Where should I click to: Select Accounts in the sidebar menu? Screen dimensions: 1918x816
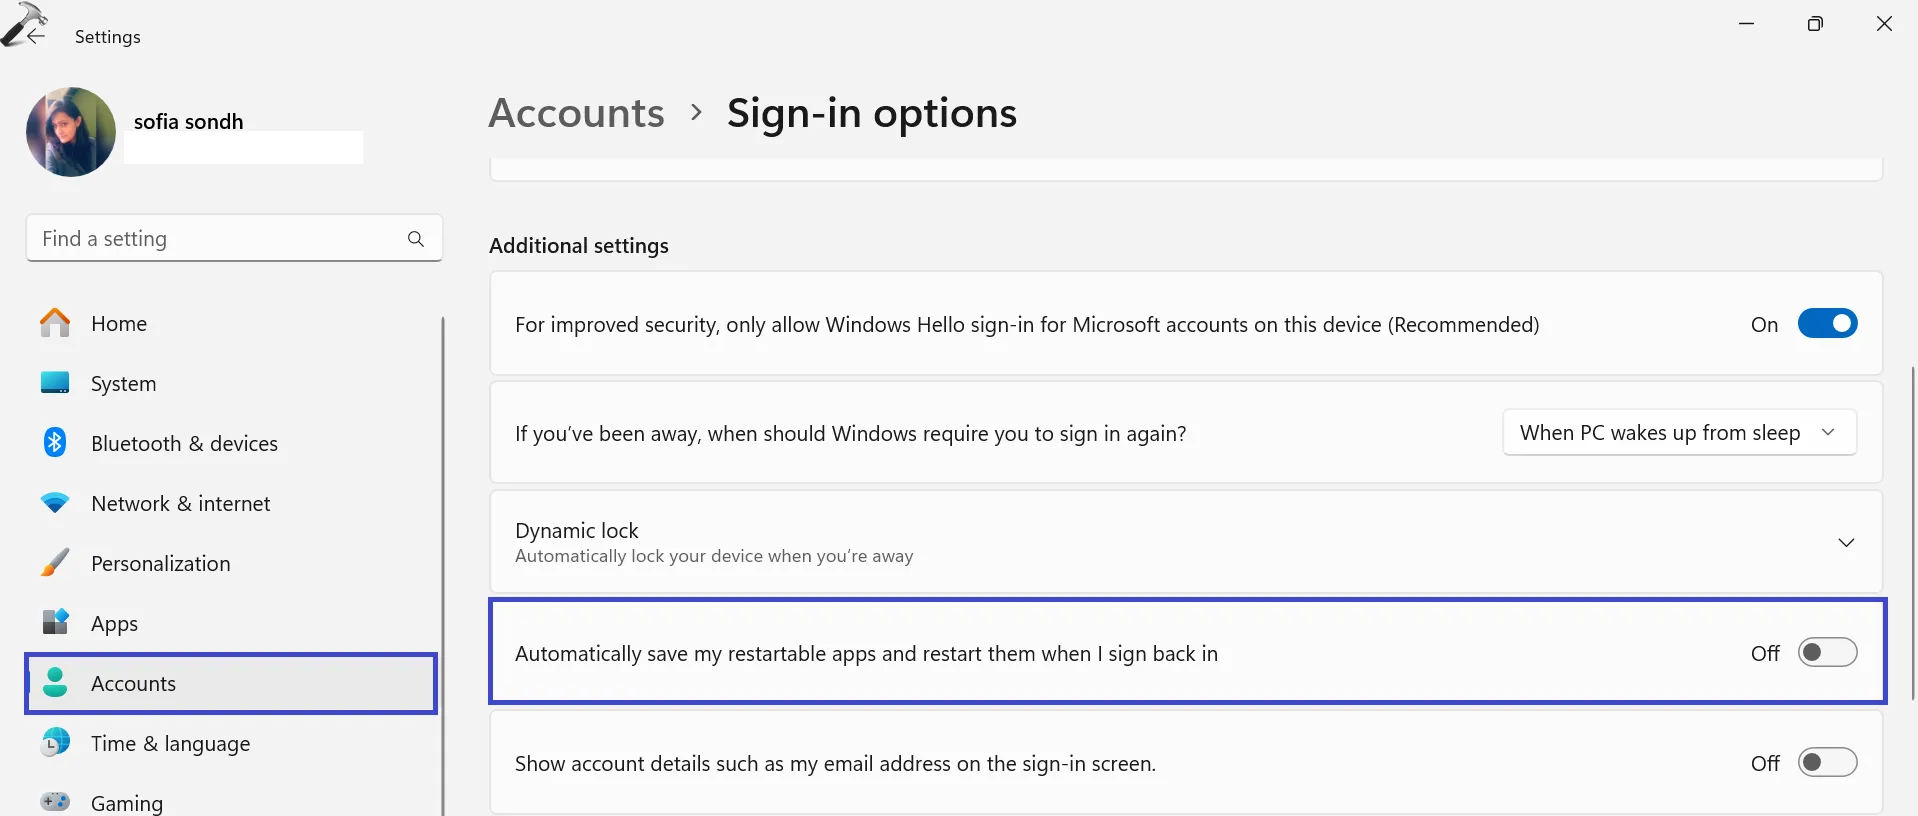[x=133, y=683]
